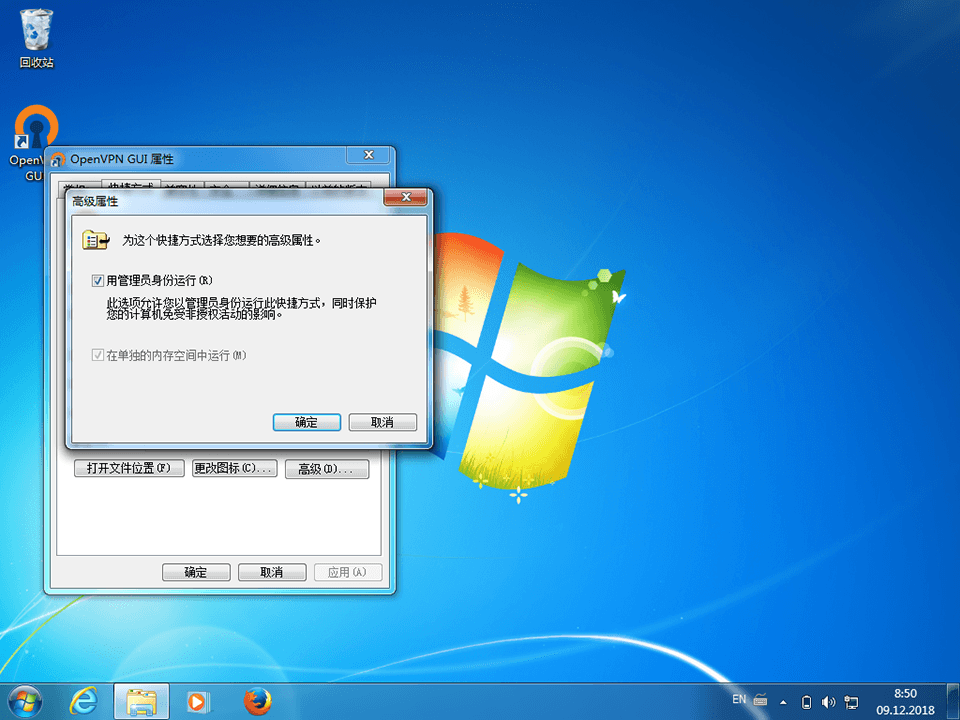Select the 回收站 recycle bin desktop icon
Image resolution: width=960 pixels, height=720 pixels.
click(36, 38)
